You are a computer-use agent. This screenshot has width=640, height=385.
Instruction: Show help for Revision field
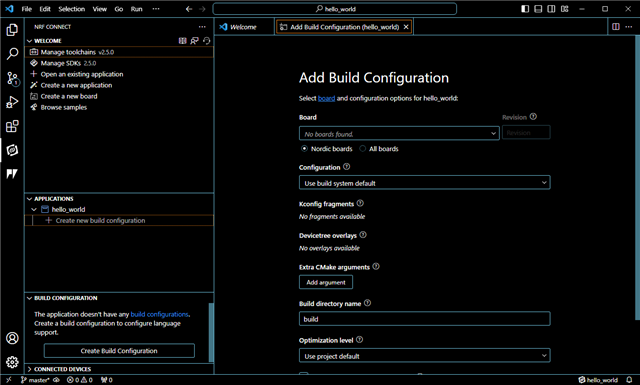533,117
